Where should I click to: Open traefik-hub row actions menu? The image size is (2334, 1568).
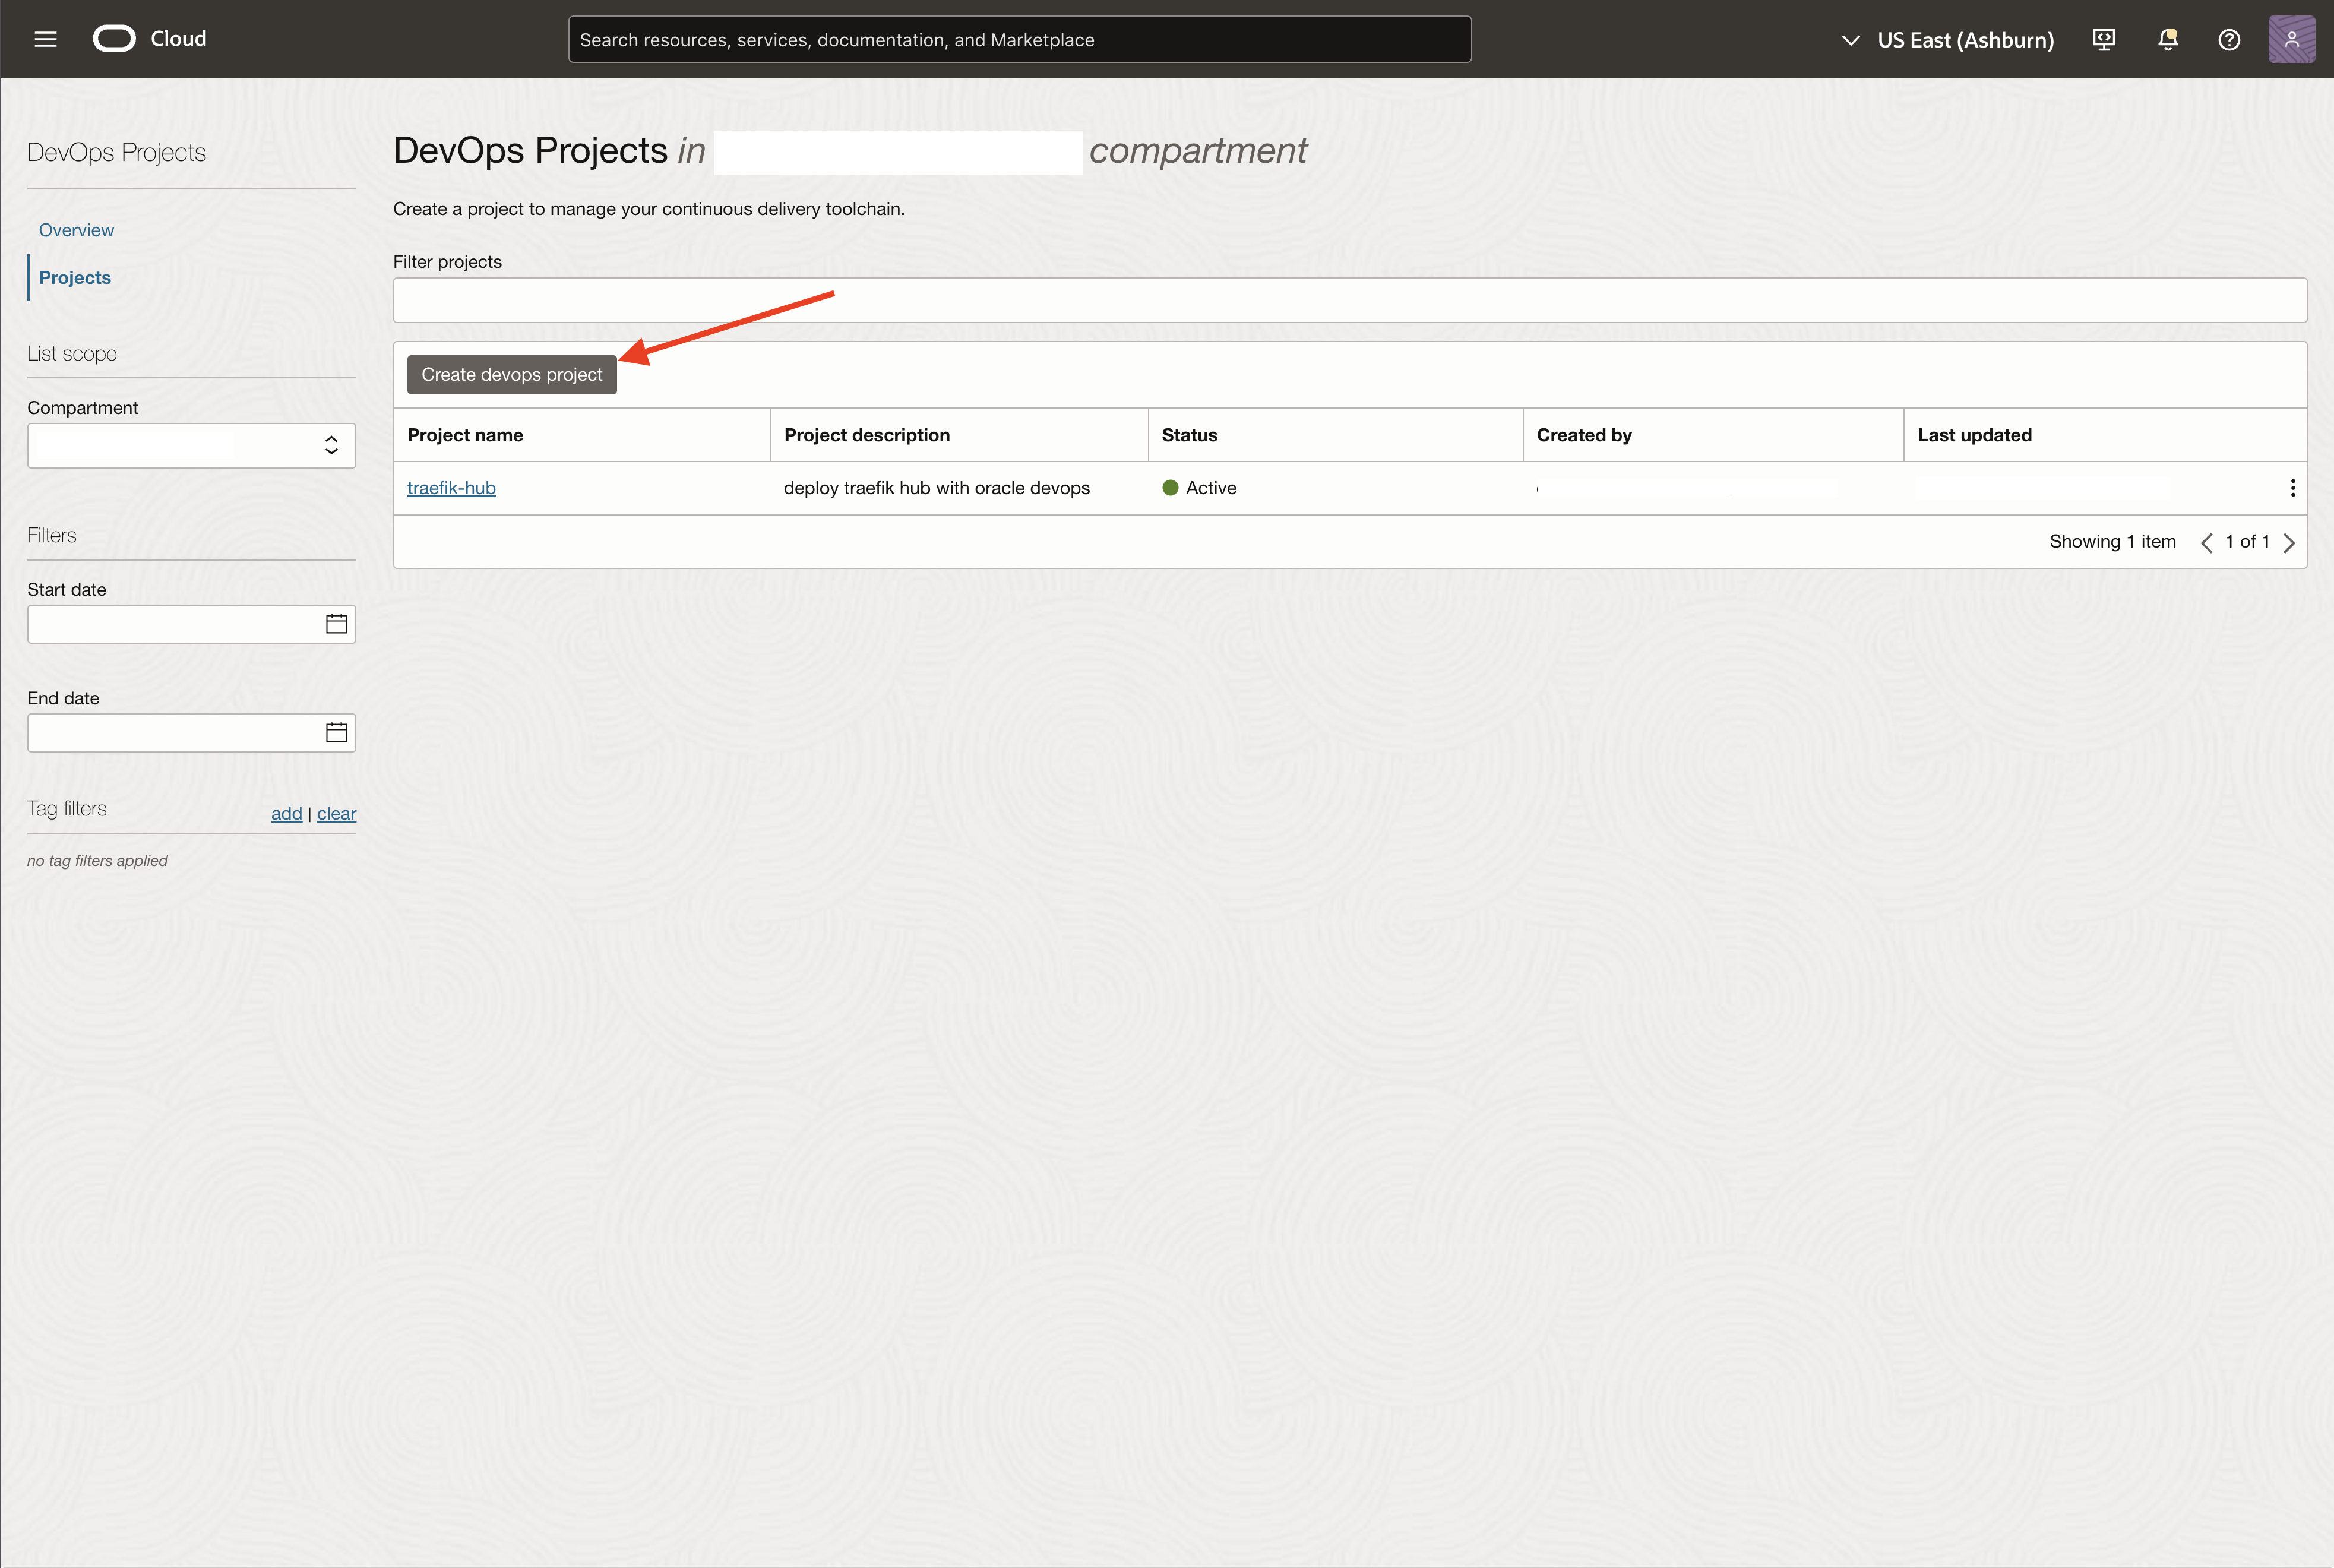[2292, 488]
